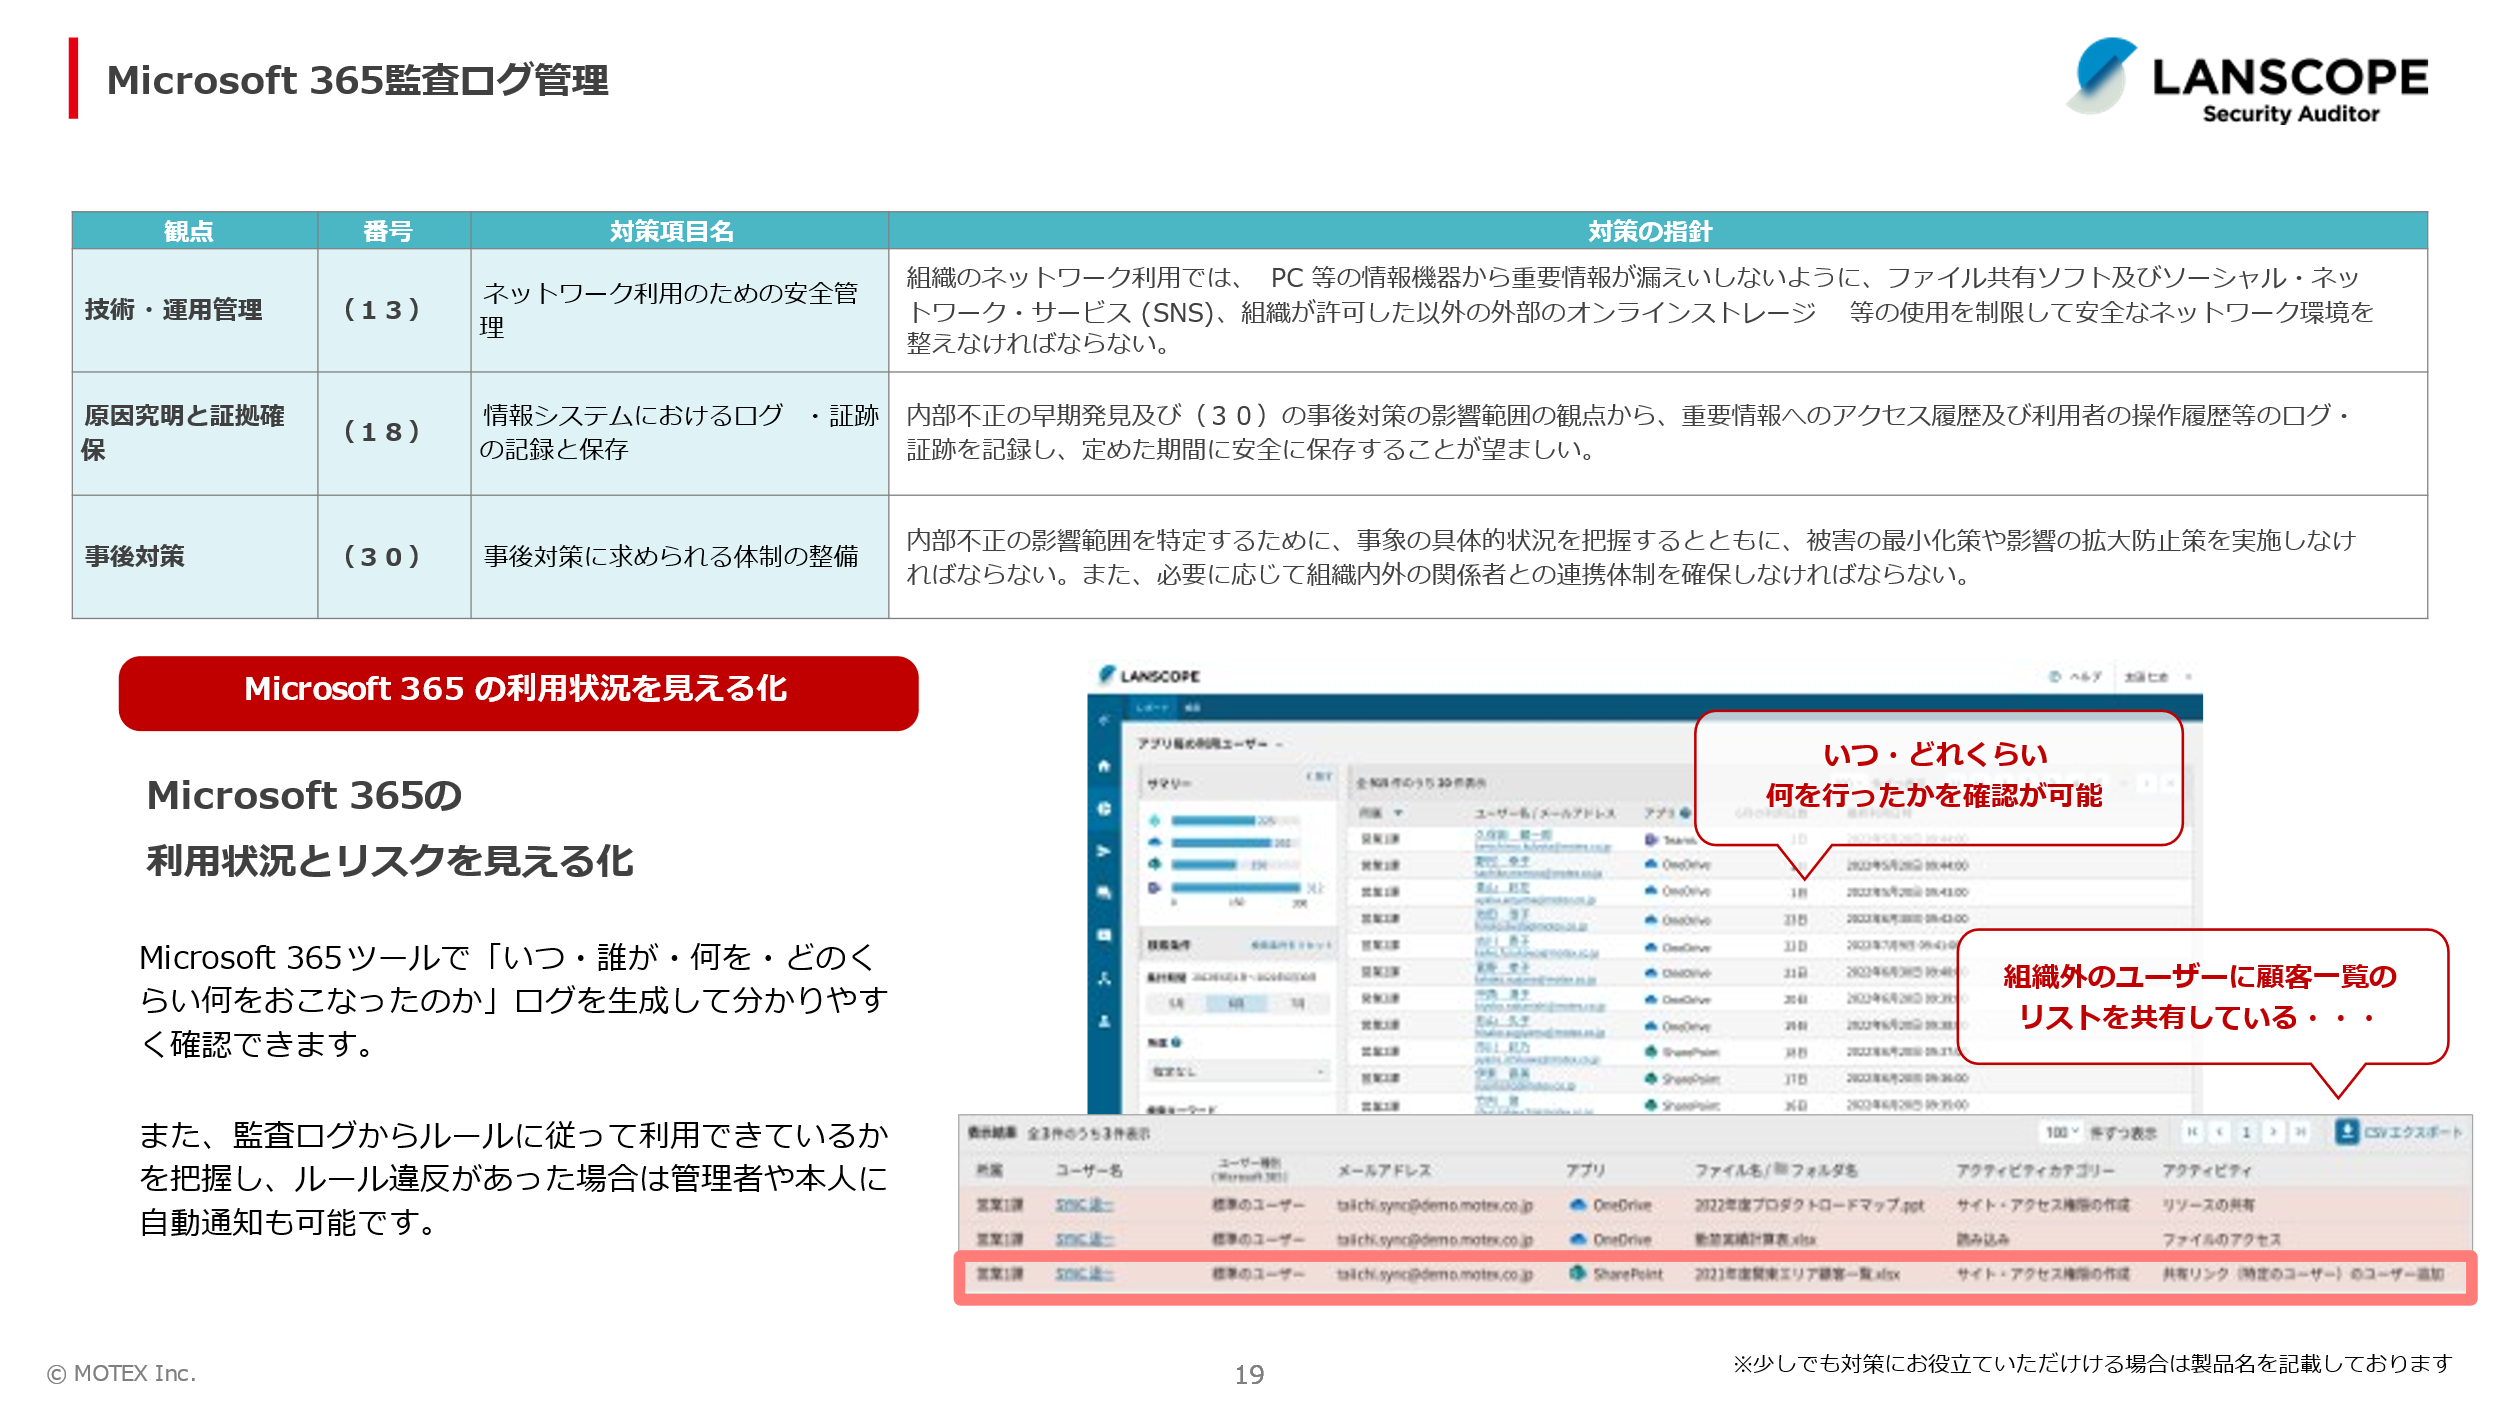The height and width of the screenshot is (1406, 2500).
Task: Click page number 1 in pagination
Action: 2246,1132
